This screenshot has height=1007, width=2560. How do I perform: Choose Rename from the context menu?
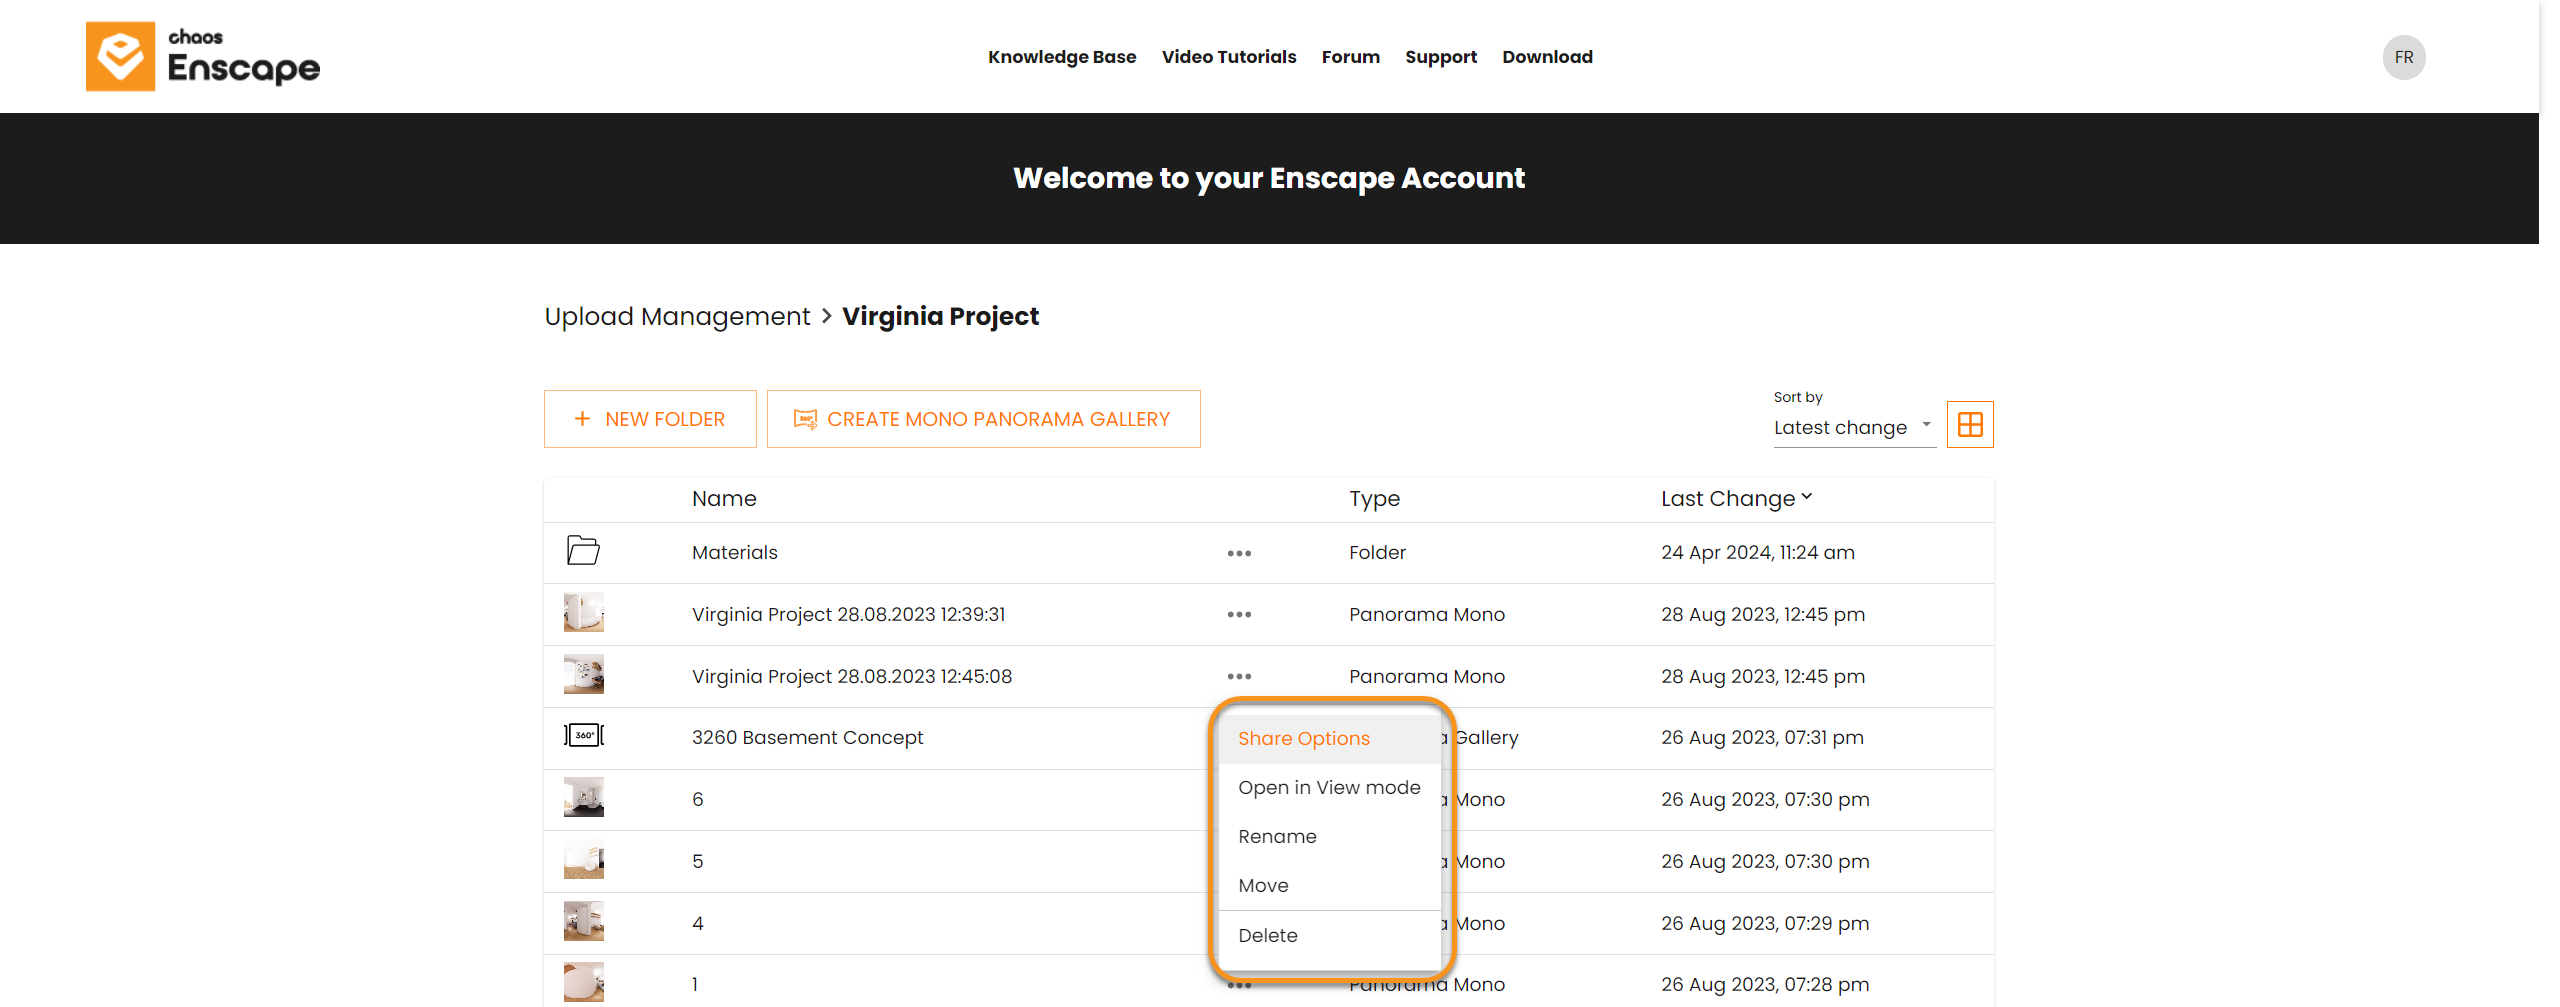pos(1329,837)
